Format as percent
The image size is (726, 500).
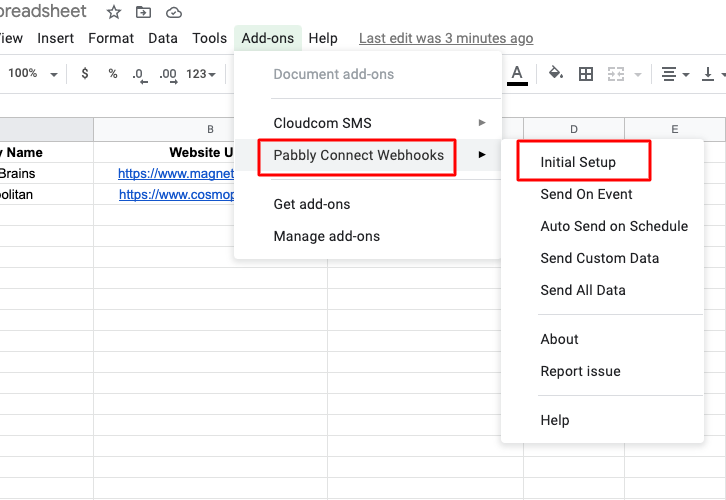pos(113,73)
